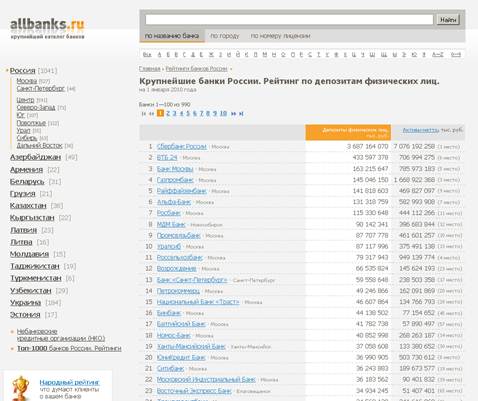Click the previous page double-arrow icon

coord(151,114)
